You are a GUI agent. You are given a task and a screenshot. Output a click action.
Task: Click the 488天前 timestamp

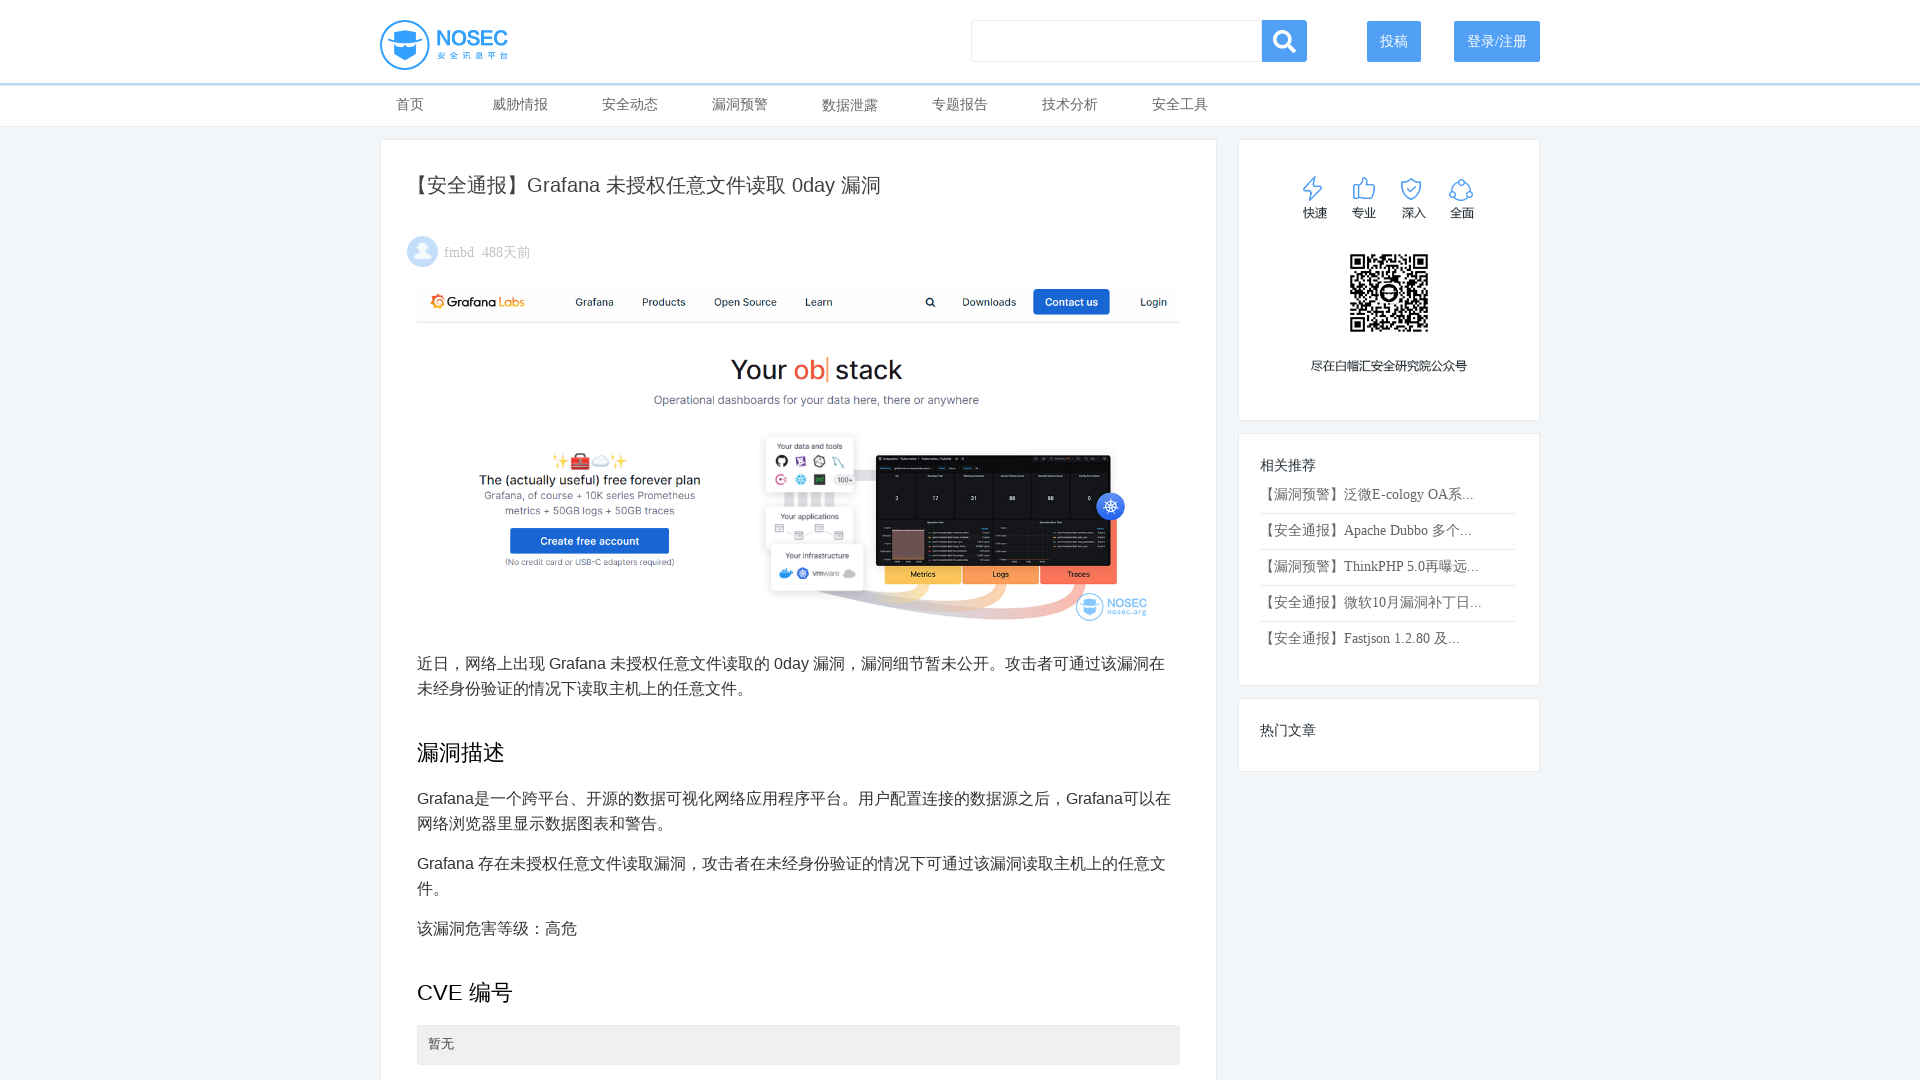(x=506, y=253)
